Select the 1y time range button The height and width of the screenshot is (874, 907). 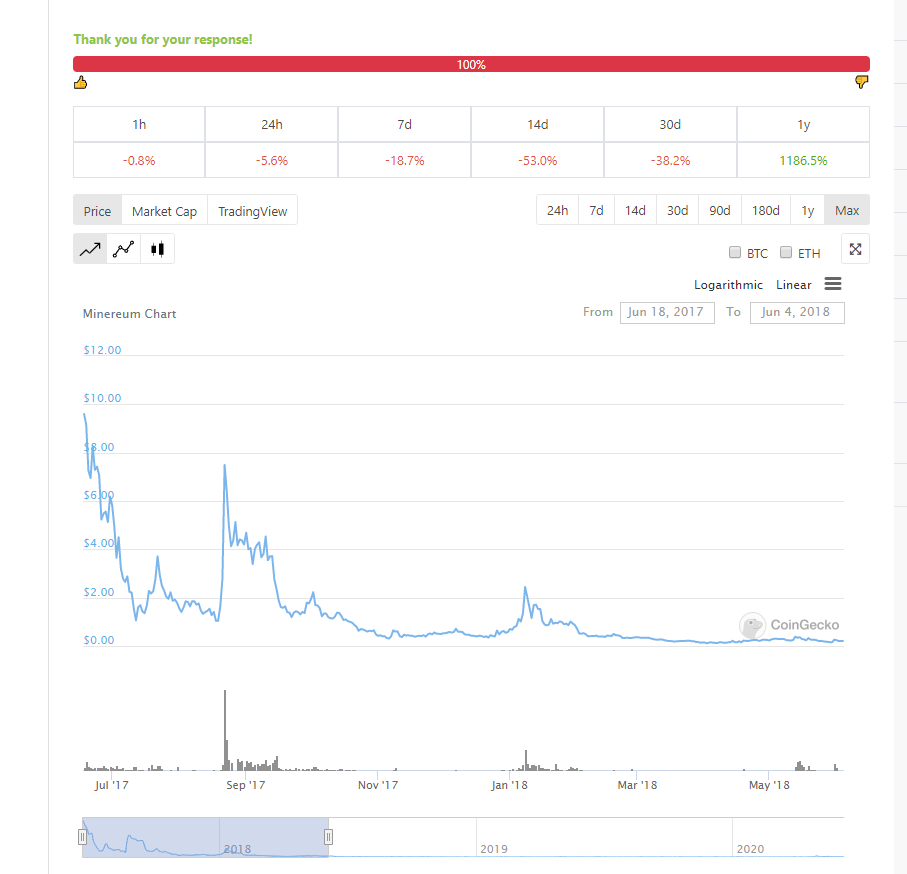[808, 211]
